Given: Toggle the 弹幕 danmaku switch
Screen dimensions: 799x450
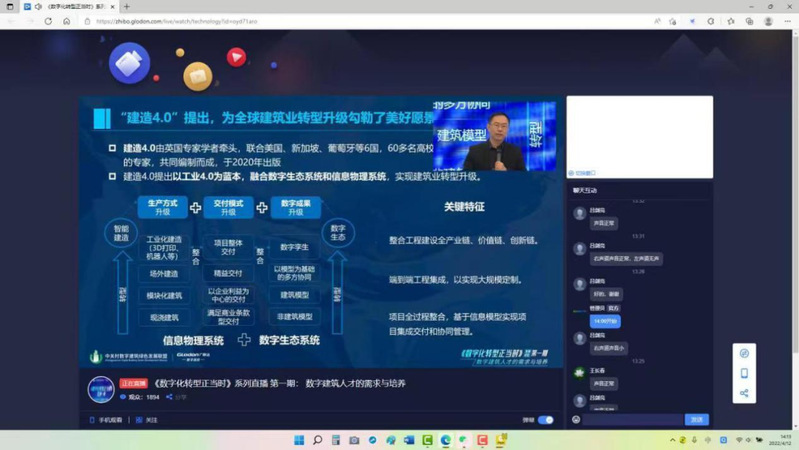Looking at the screenshot, I should pos(546,420).
